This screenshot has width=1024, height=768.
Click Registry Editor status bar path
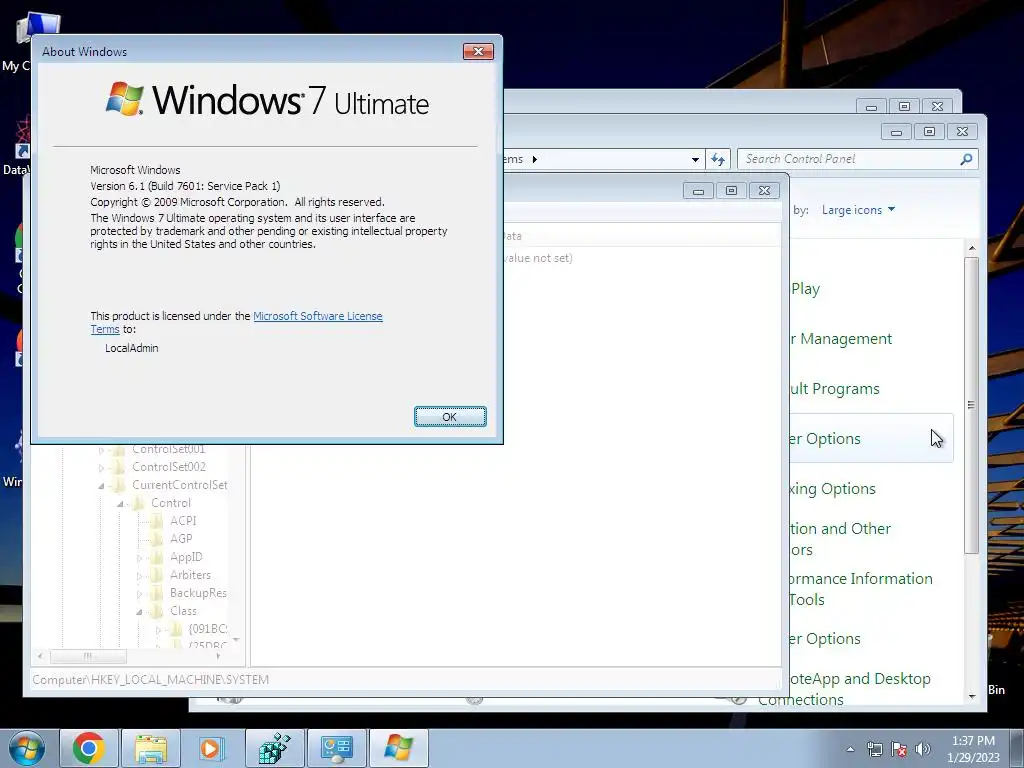coord(151,680)
